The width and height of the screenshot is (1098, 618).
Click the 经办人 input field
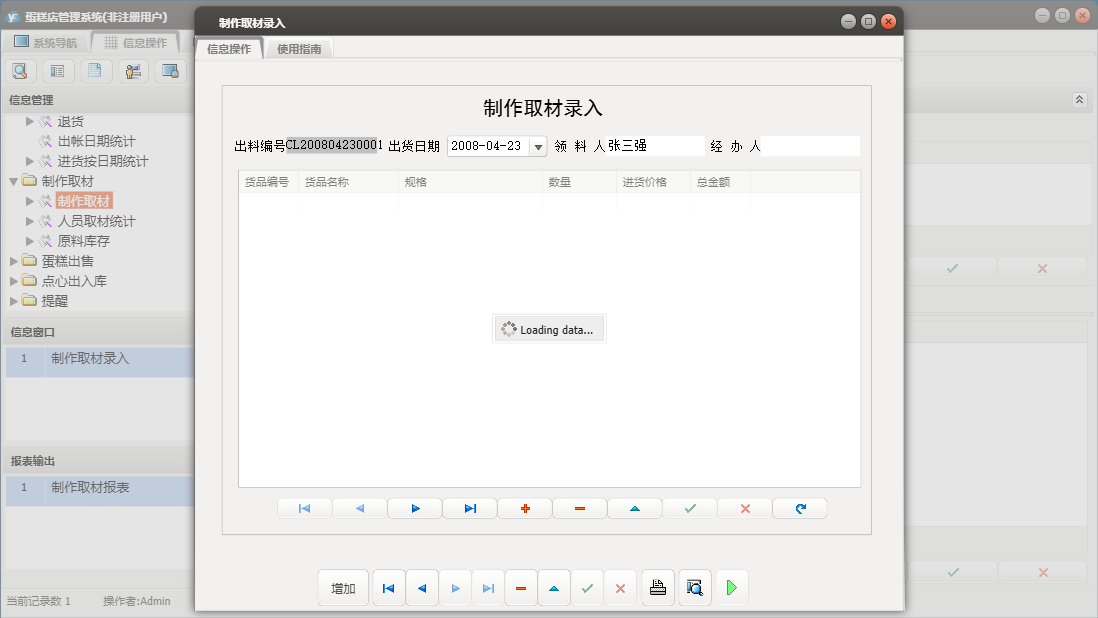(810, 145)
